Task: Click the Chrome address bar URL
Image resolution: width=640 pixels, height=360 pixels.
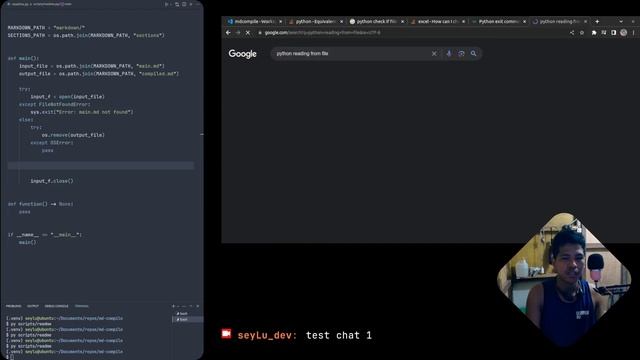Action: pos(322,33)
